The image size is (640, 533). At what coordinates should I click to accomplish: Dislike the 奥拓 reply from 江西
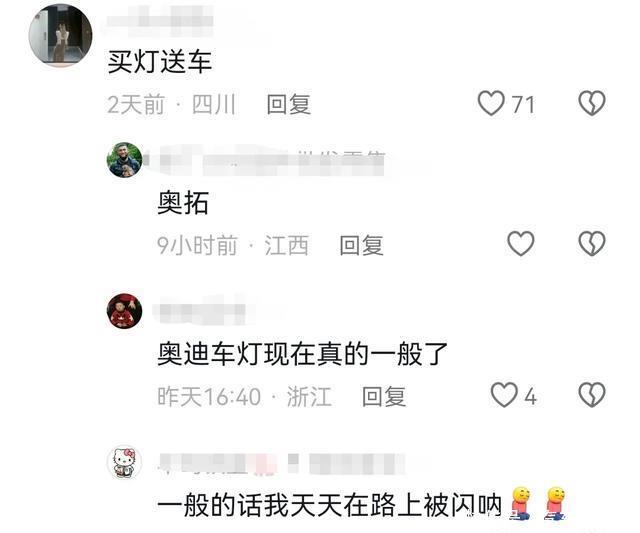[592, 244]
